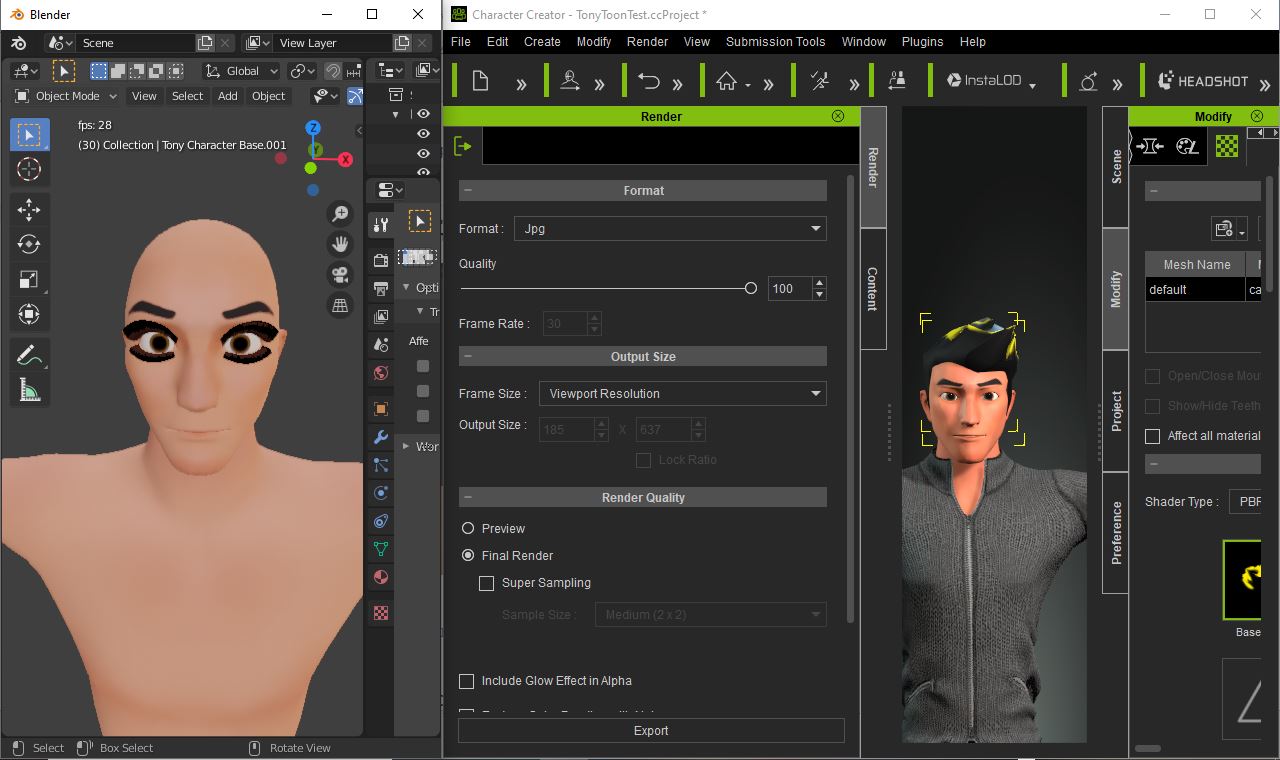Open the Submission Tools menu
The height and width of the screenshot is (760, 1280).
point(775,42)
